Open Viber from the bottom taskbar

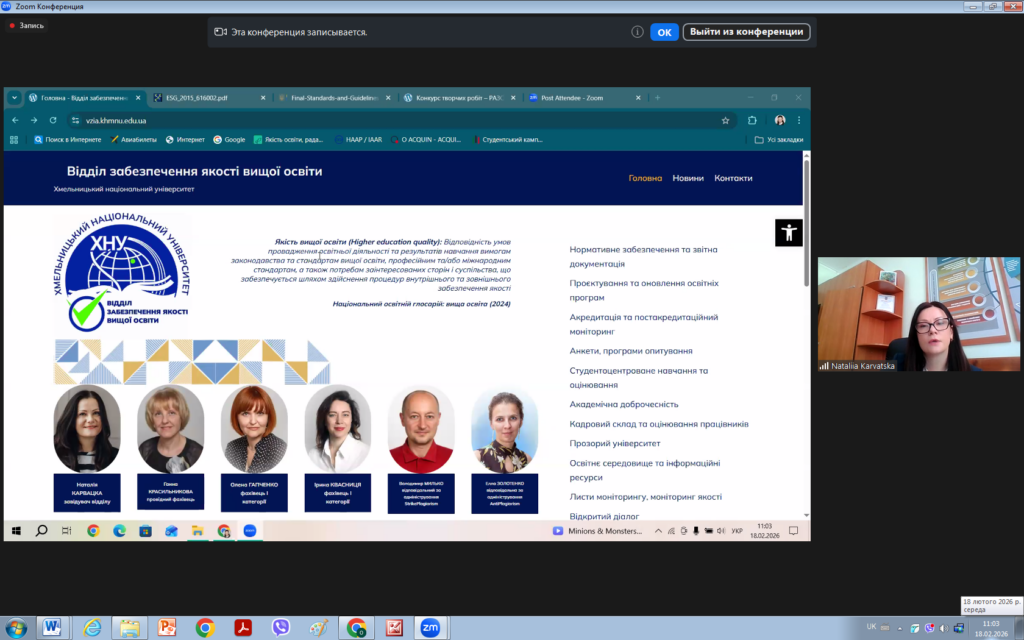(x=281, y=627)
